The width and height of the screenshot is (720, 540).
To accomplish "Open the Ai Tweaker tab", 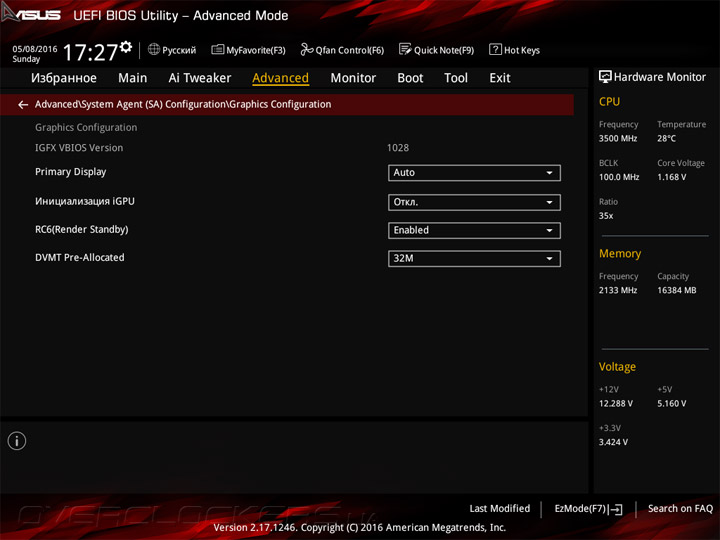I will 200,78.
